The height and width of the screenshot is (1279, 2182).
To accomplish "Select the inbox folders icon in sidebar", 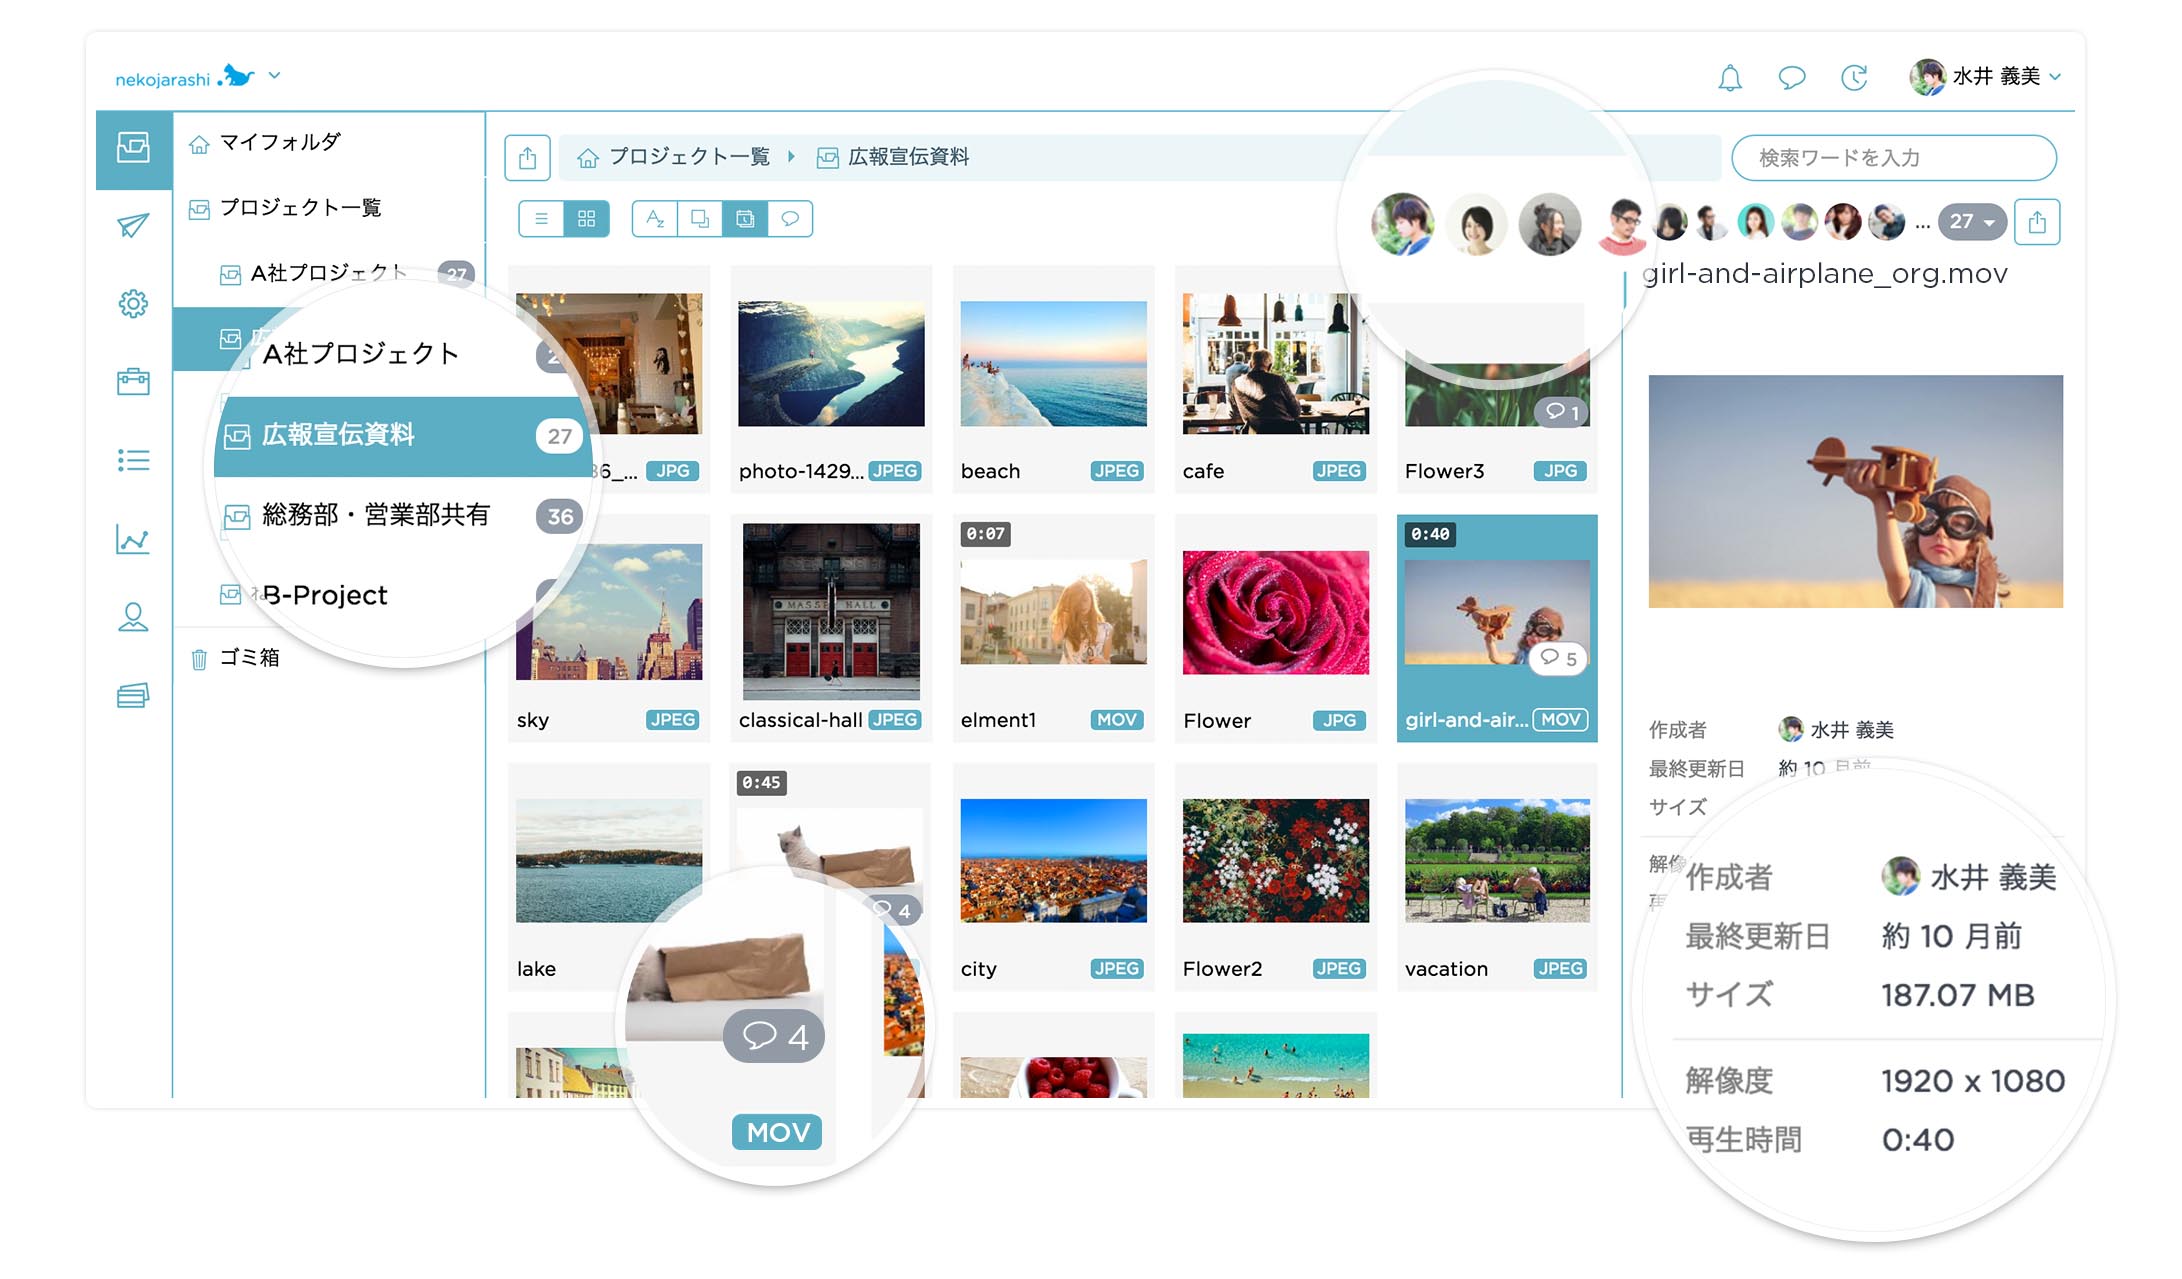I will point(133,148).
